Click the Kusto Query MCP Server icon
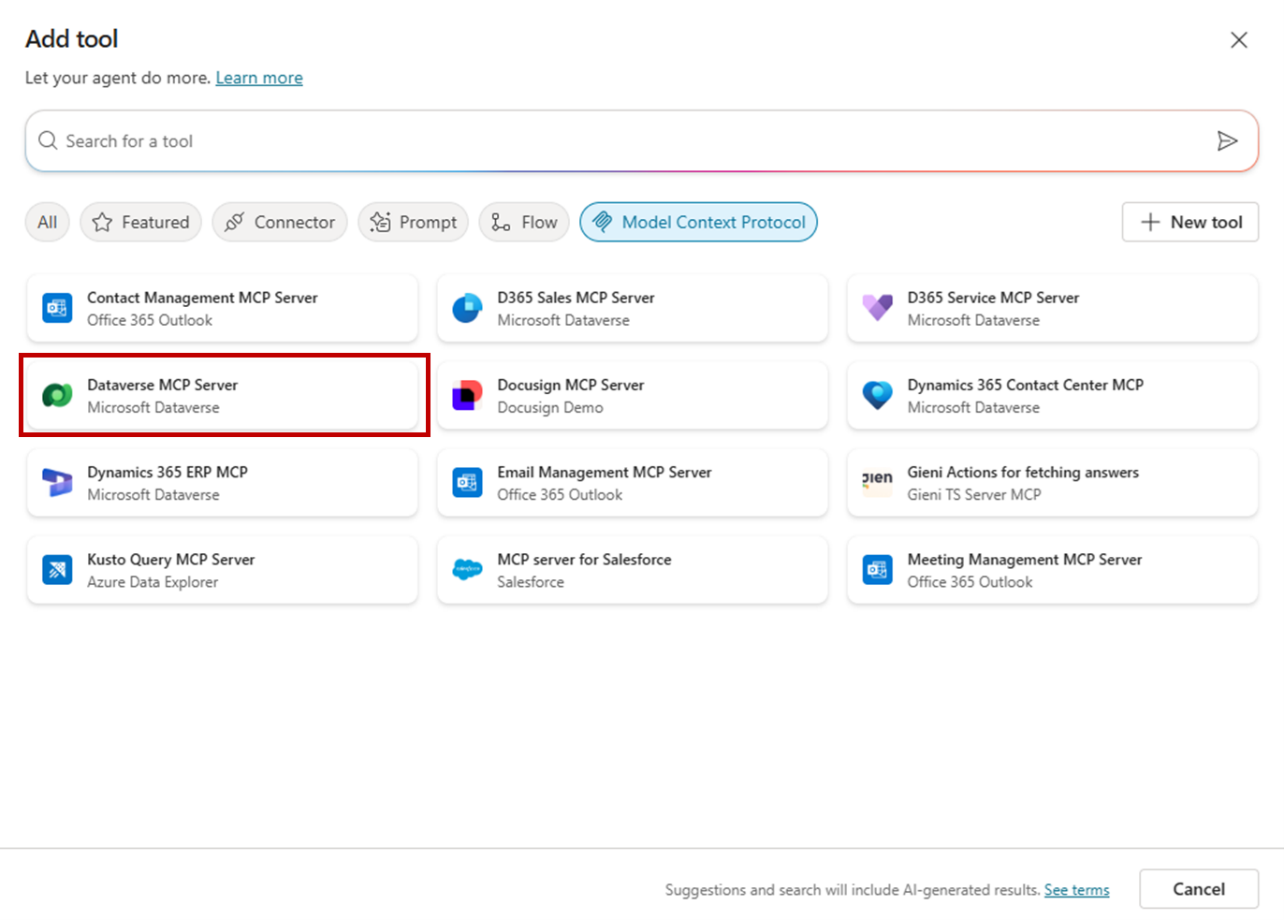 [x=57, y=570]
